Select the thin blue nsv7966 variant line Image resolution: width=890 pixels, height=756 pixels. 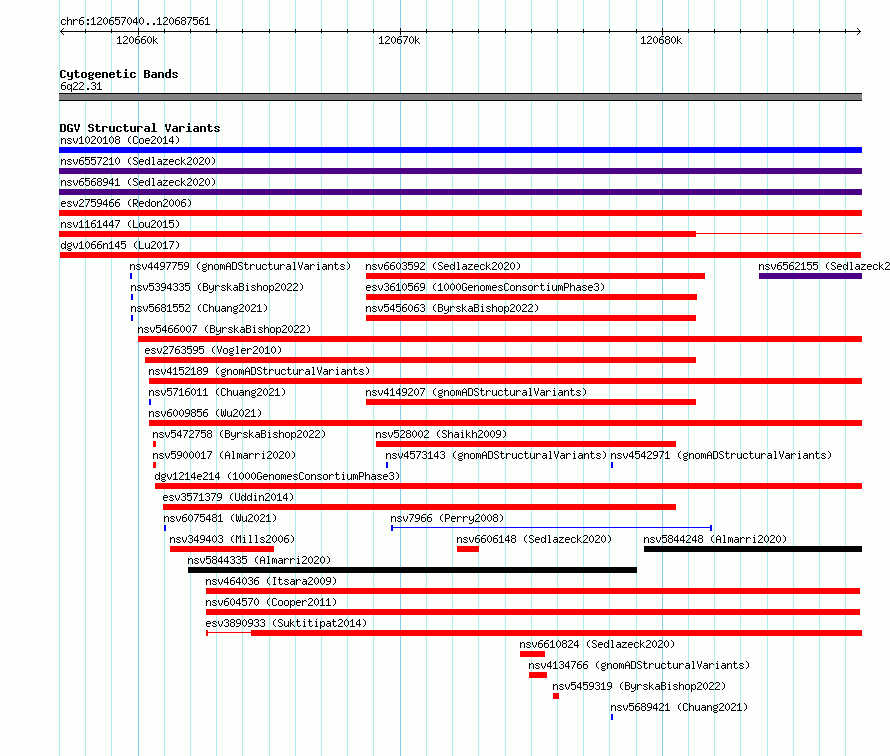click(x=551, y=528)
